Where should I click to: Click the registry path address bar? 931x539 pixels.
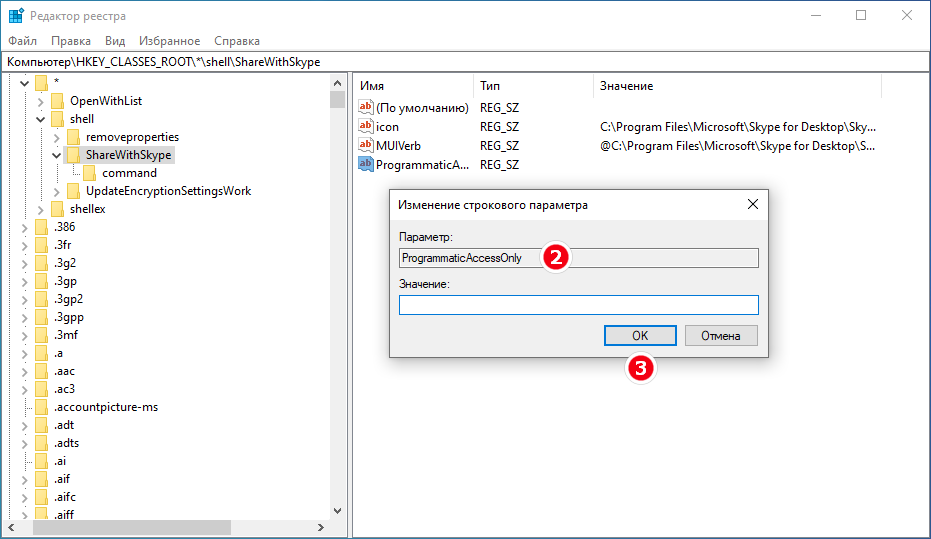coord(466,62)
